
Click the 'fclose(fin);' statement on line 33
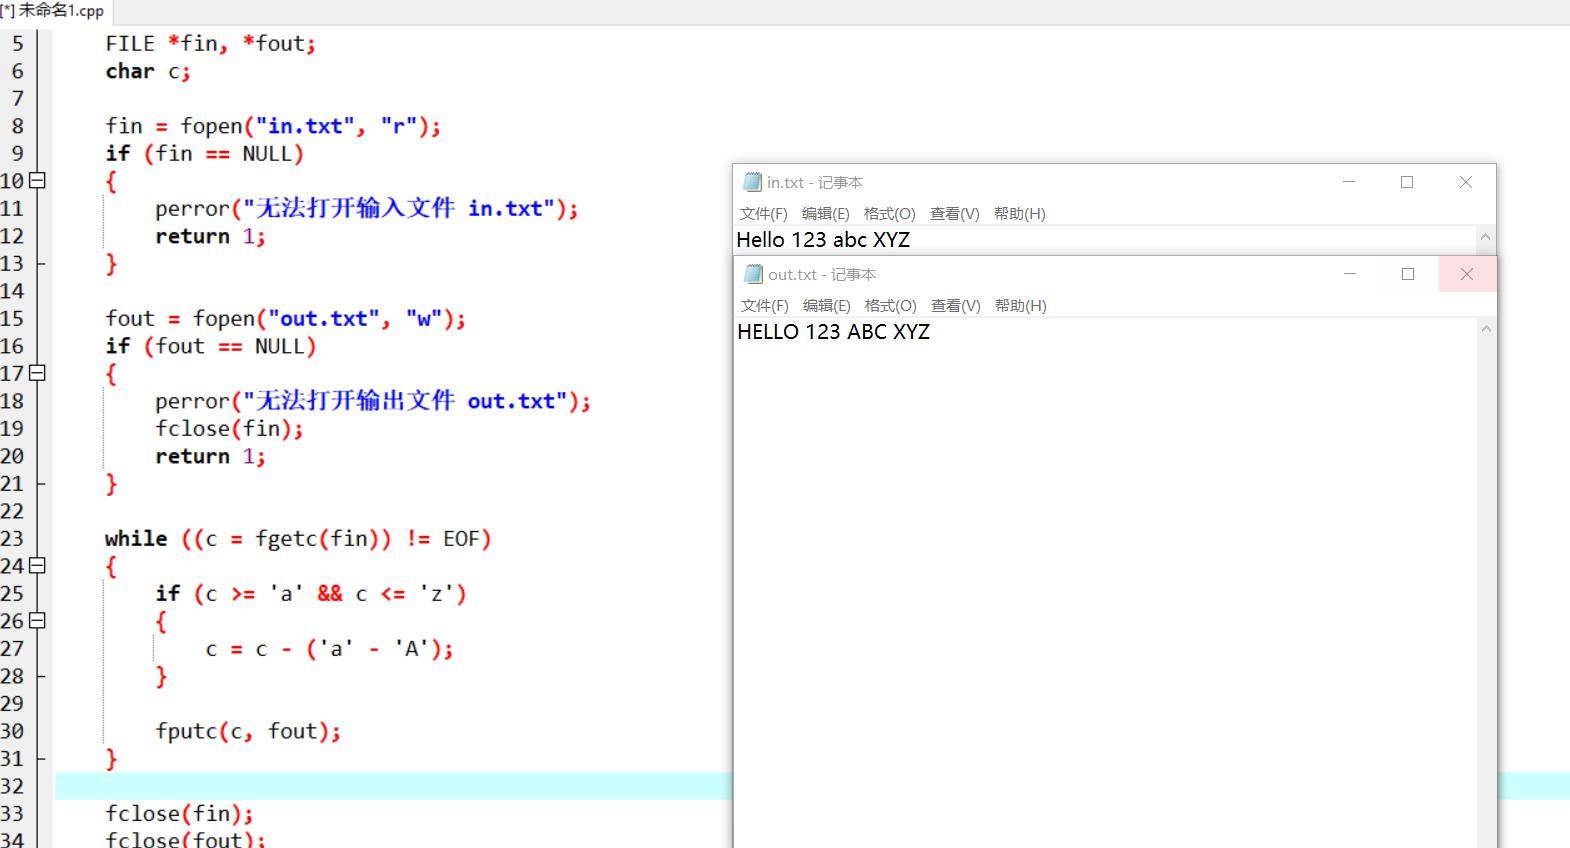179,814
